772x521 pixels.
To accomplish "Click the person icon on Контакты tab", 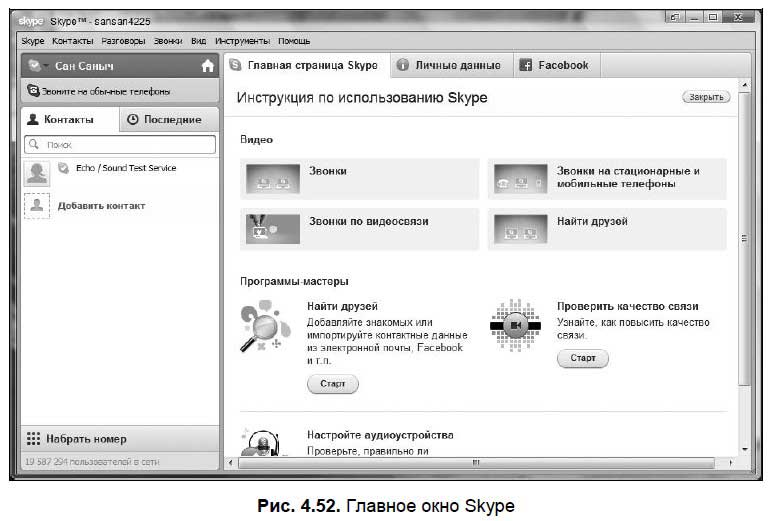I will click(32, 119).
